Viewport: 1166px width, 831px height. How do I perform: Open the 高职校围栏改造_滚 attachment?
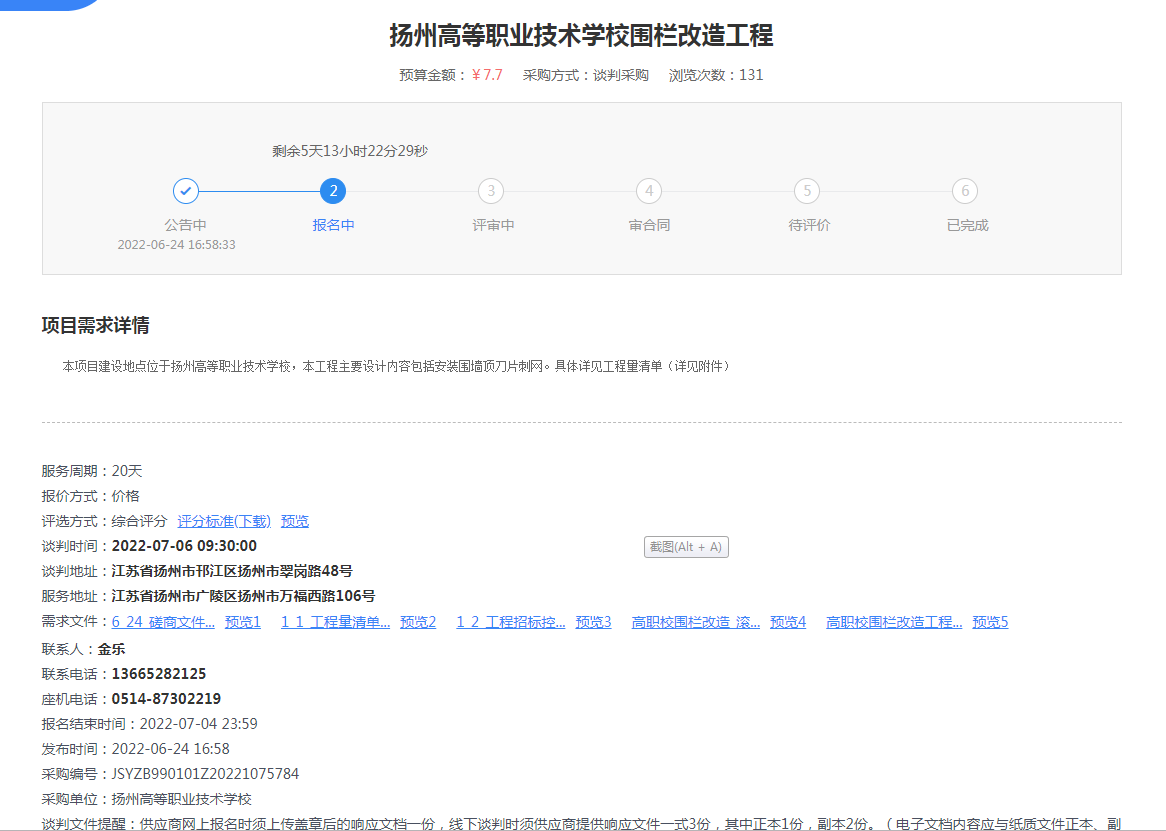coord(696,622)
